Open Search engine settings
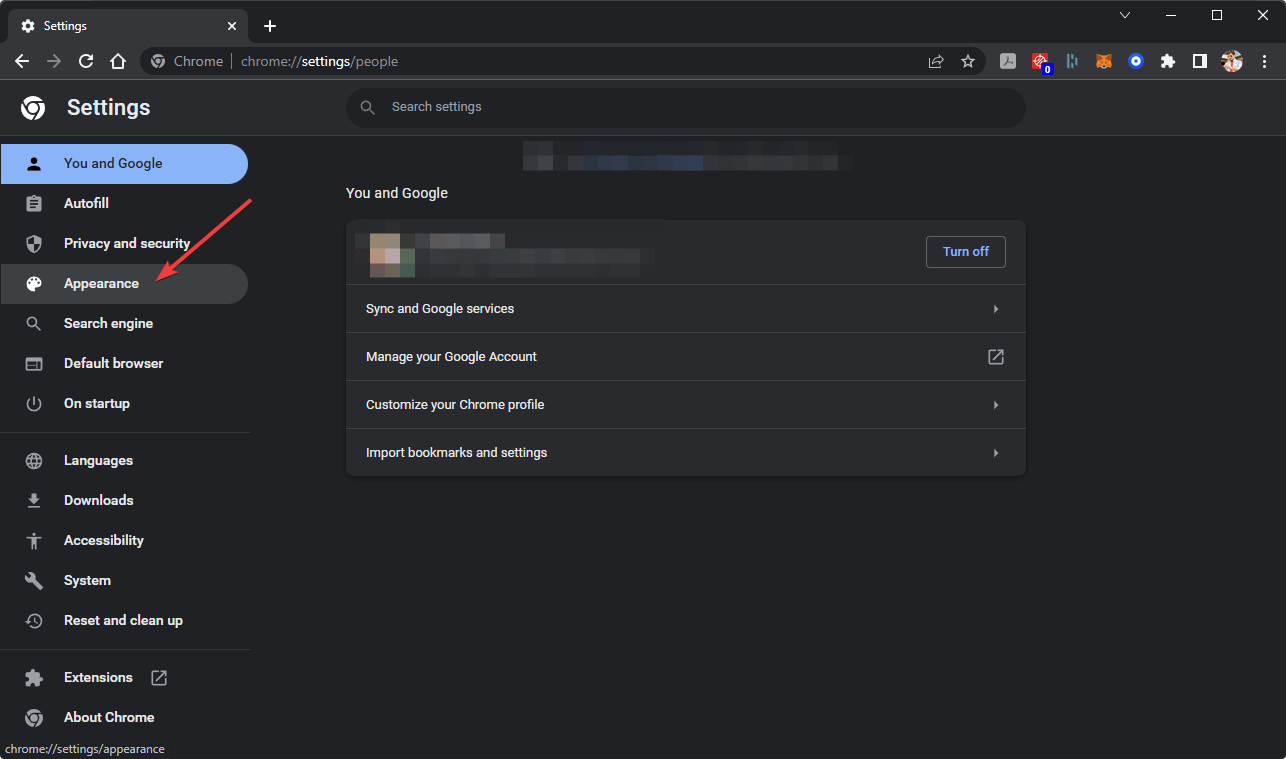The height and width of the screenshot is (759, 1286). click(124, 324)
